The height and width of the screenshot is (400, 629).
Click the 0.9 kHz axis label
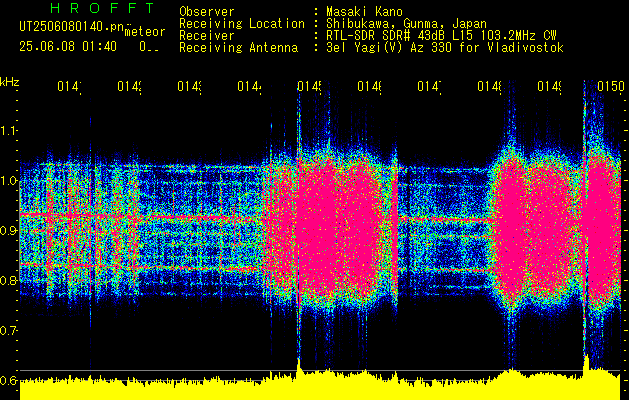click(8, 230)
